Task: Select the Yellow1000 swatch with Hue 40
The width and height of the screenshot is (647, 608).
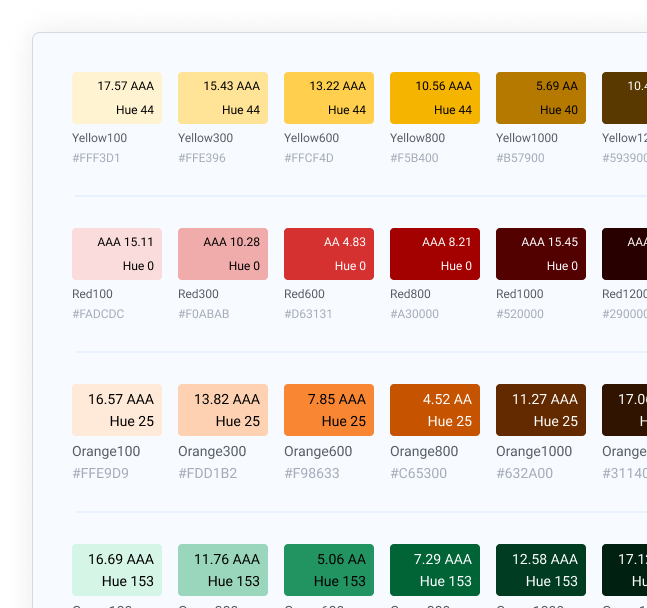Action: [541, 98]
